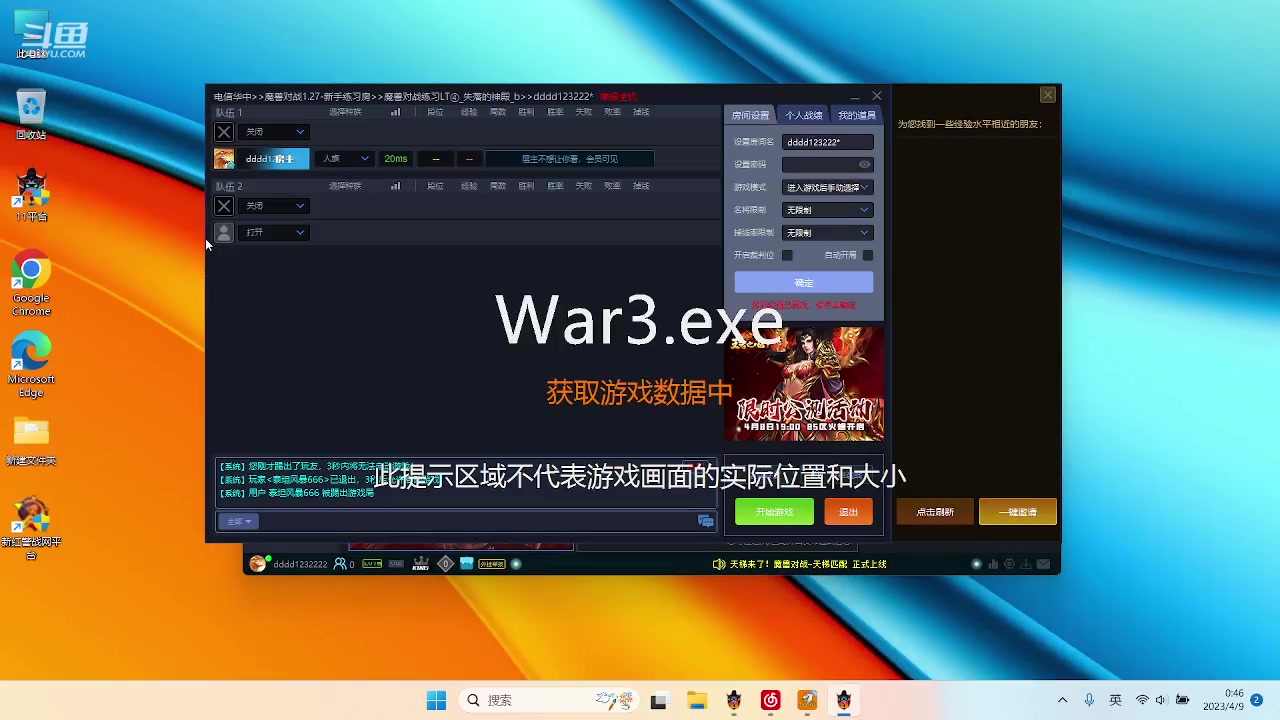Image resolution: width=1280 pixels, height=720 pixels.
Task: Click the friends count icon in status bar
Action: pyautogui.click(x=340, y=564)
